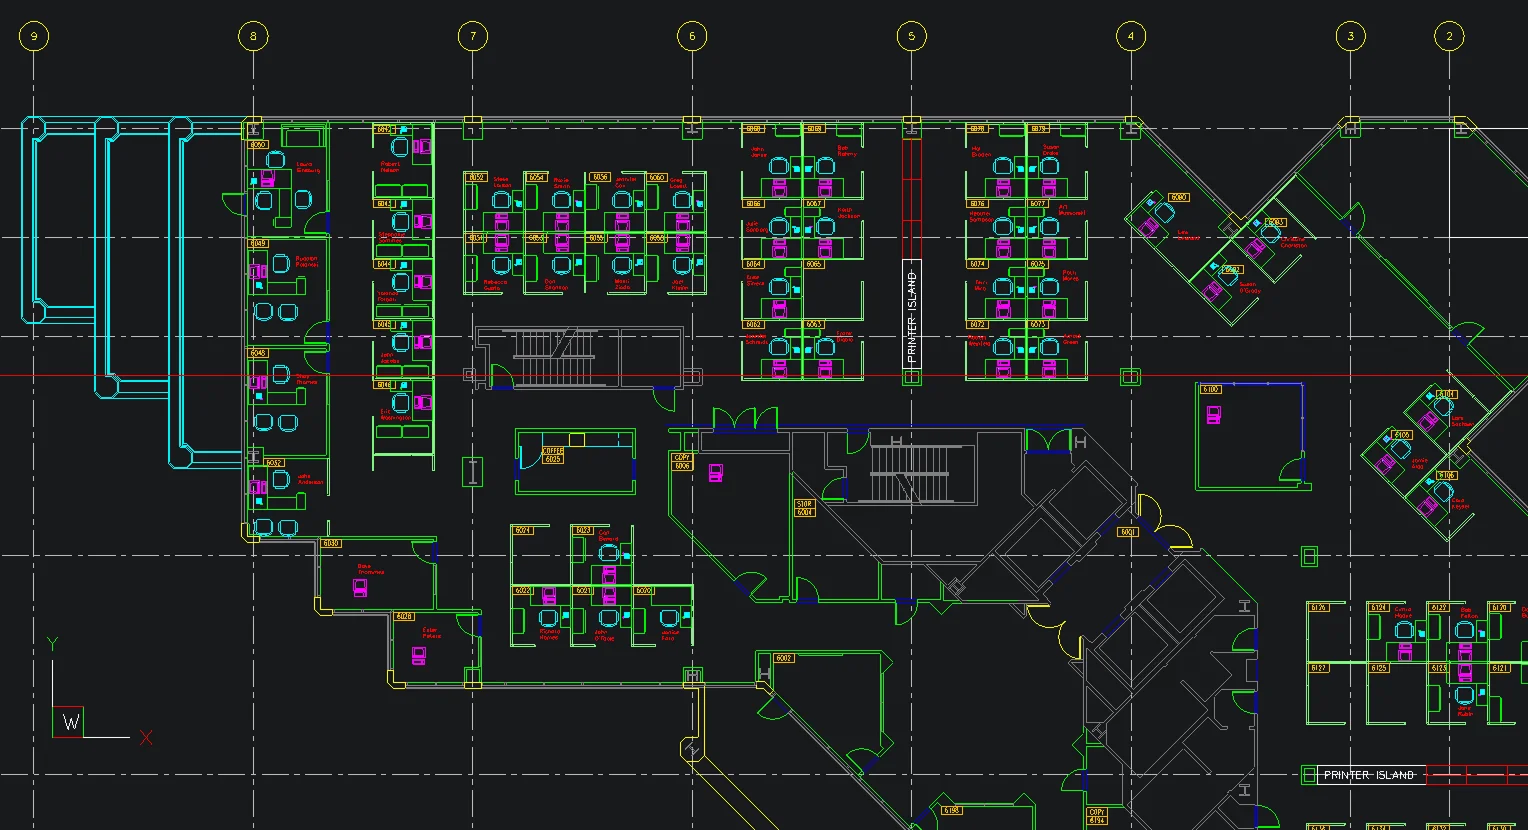This screenshot has height=830, width=1528.
Task: Select room tag 6077
Action: point(1038,204)
